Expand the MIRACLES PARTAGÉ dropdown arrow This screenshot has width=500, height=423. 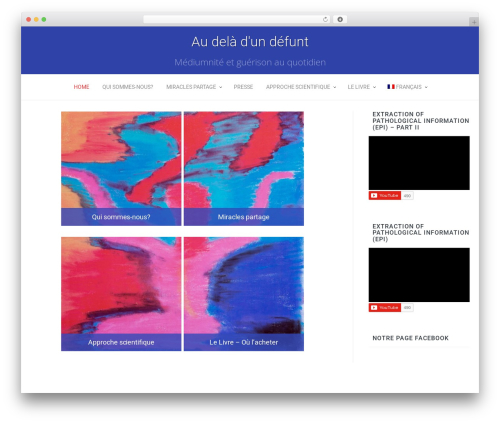(220, 87)
